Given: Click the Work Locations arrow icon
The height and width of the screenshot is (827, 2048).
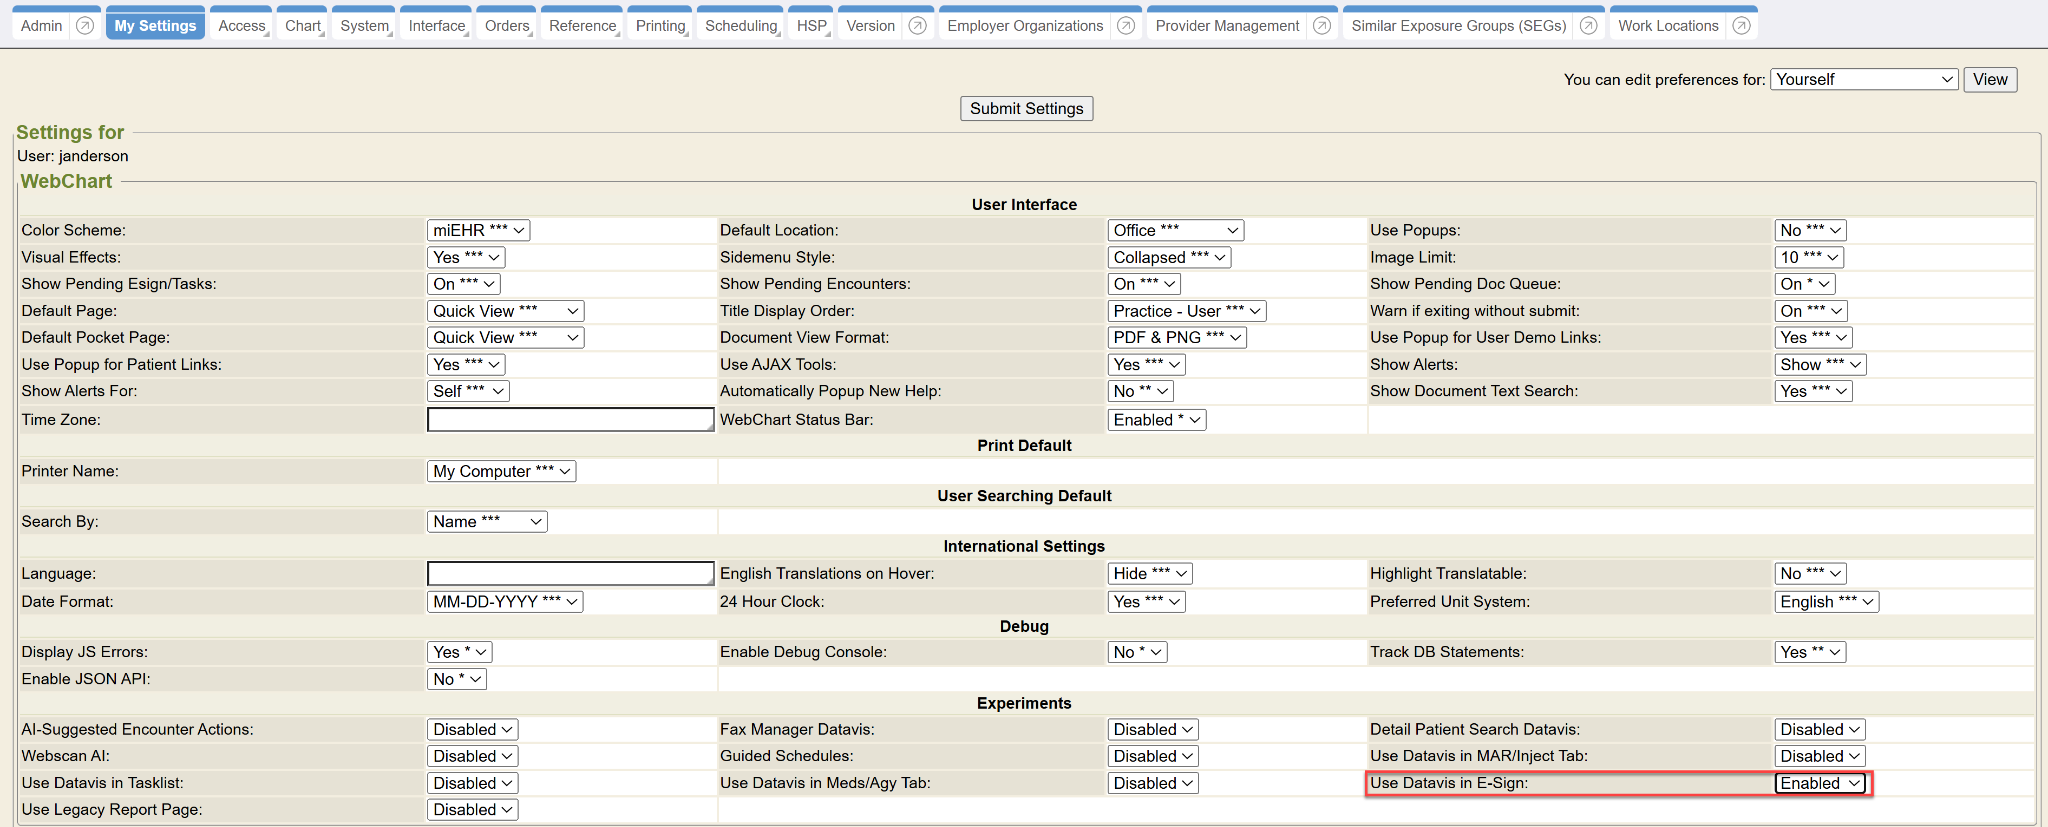Looking at the screenshot, I should 1741,26.
